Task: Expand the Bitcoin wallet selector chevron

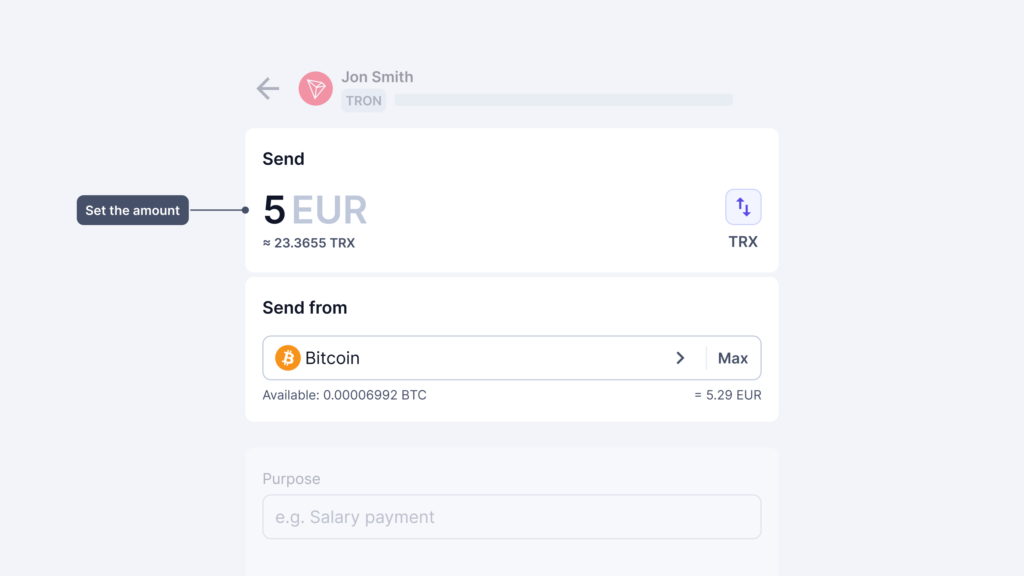Action: tap(680, 358)
